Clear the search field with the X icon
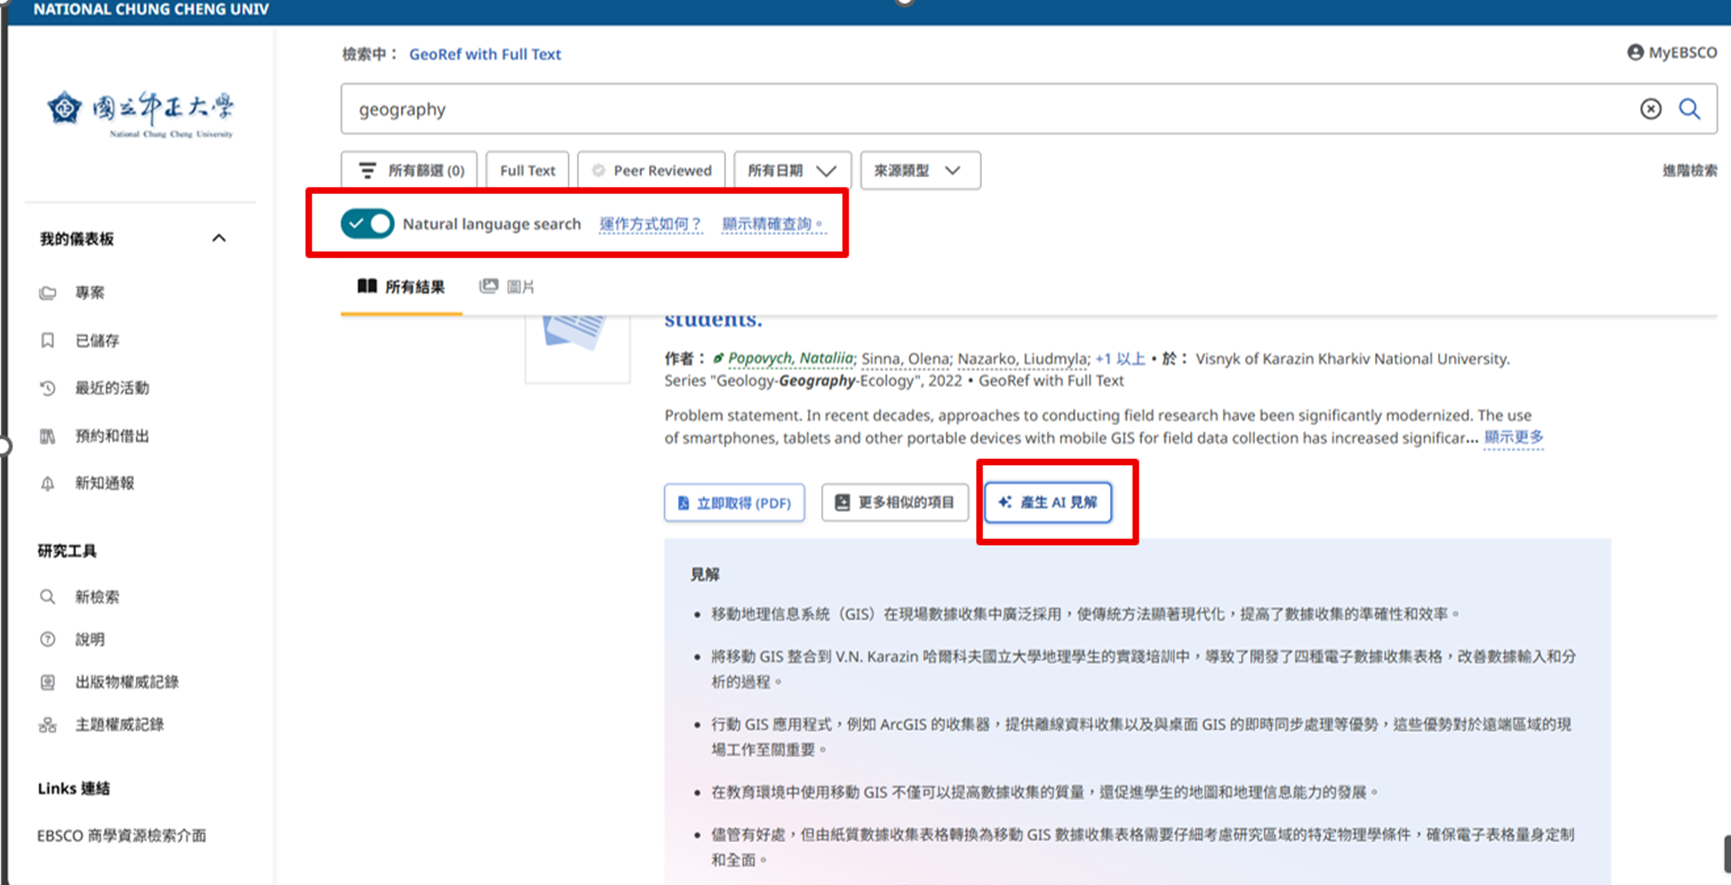 pyautogui.click(x=1650, y=109)
